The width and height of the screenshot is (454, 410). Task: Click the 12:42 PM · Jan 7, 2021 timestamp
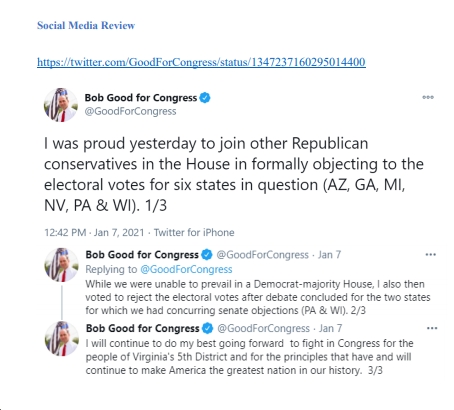pos(94,232)
